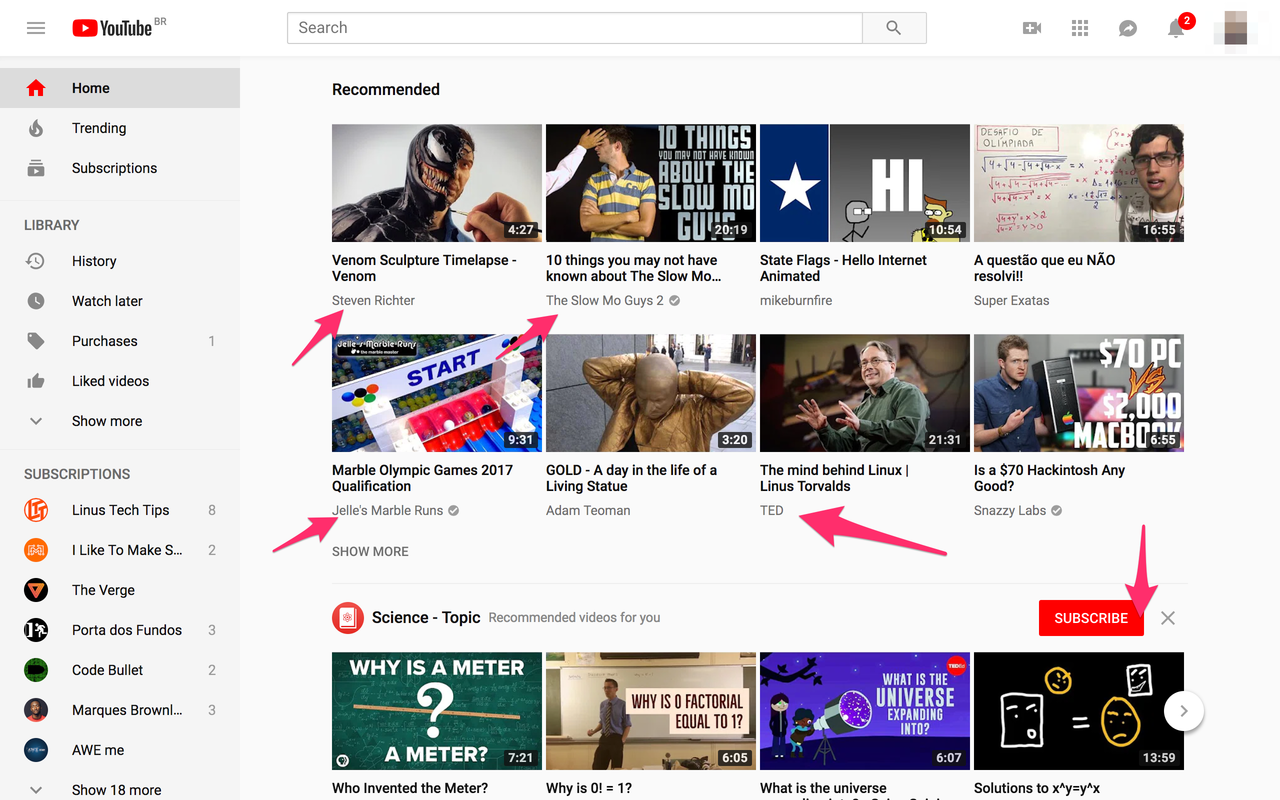The height and width of the screenshot is (800, 1280).
Task: Click the Liked videos thumbs-up icon
Action: coord(36,381)
